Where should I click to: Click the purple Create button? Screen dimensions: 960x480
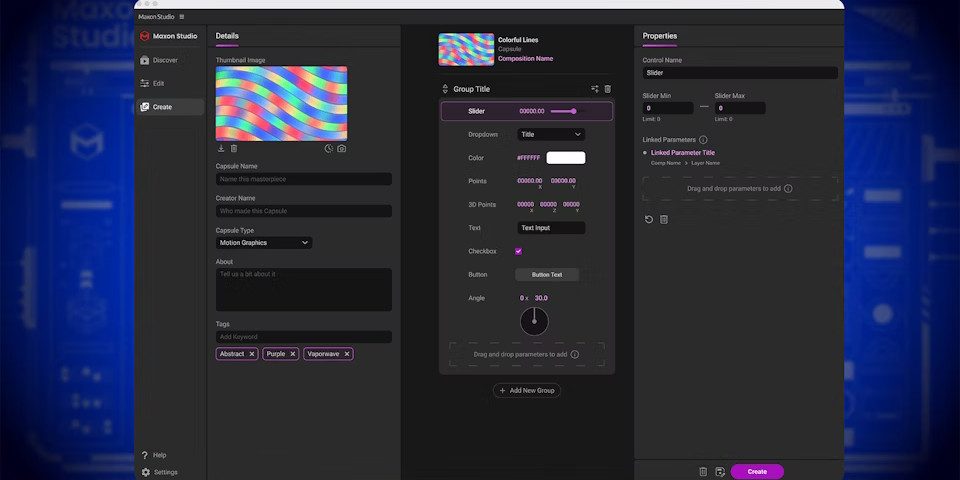pos(757,471)
